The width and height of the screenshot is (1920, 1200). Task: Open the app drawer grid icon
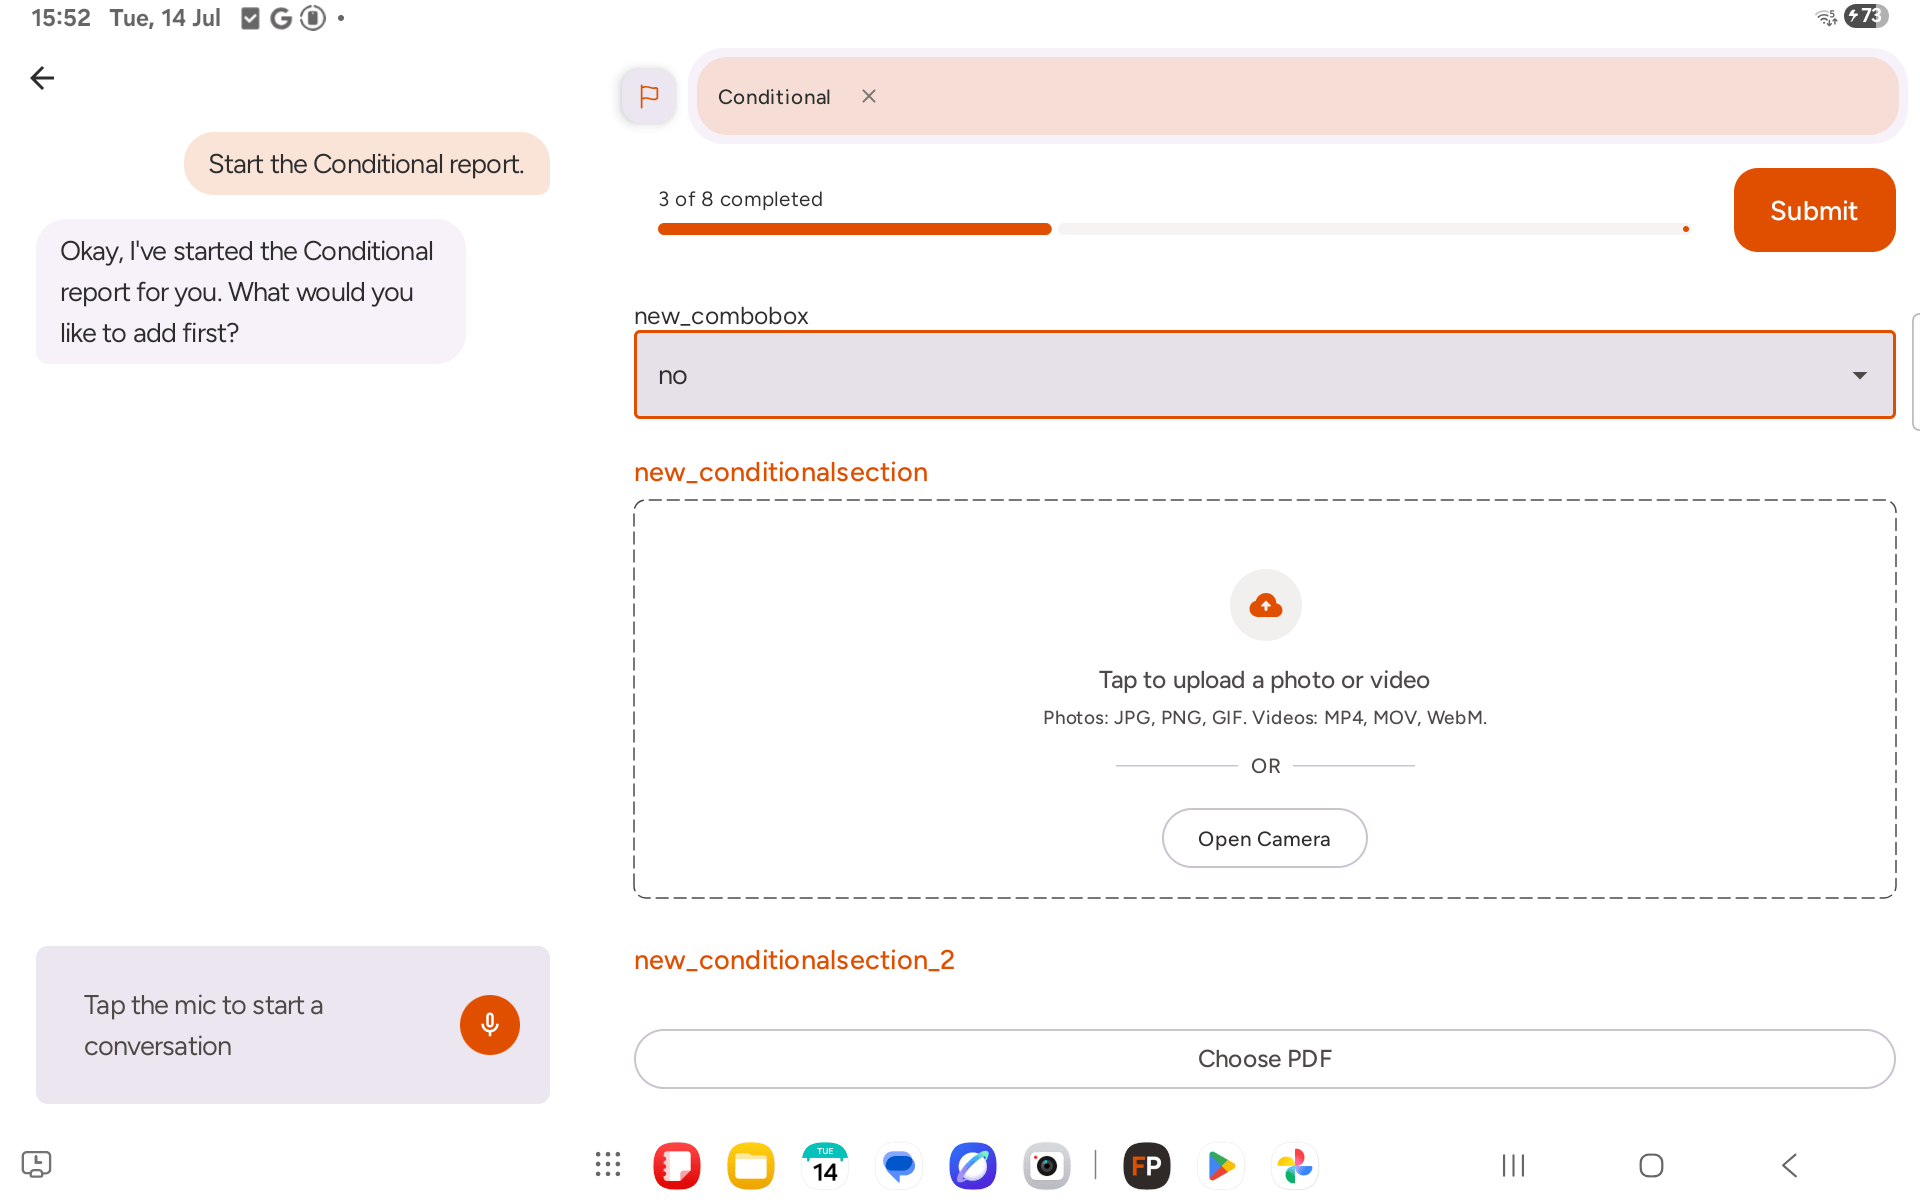pos(608,1165)
